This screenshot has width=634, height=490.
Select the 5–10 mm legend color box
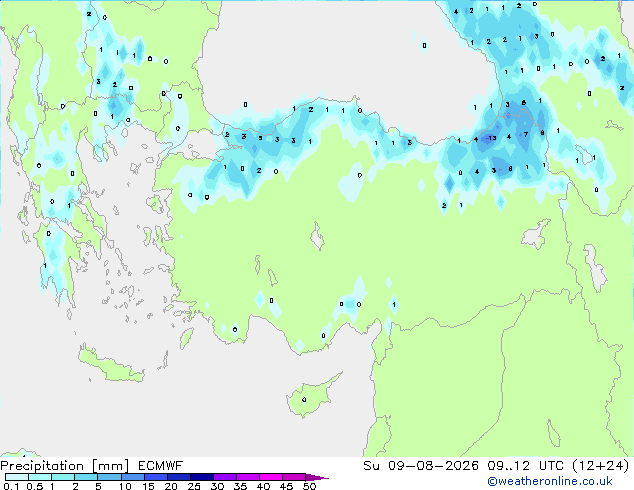point(109,477)
